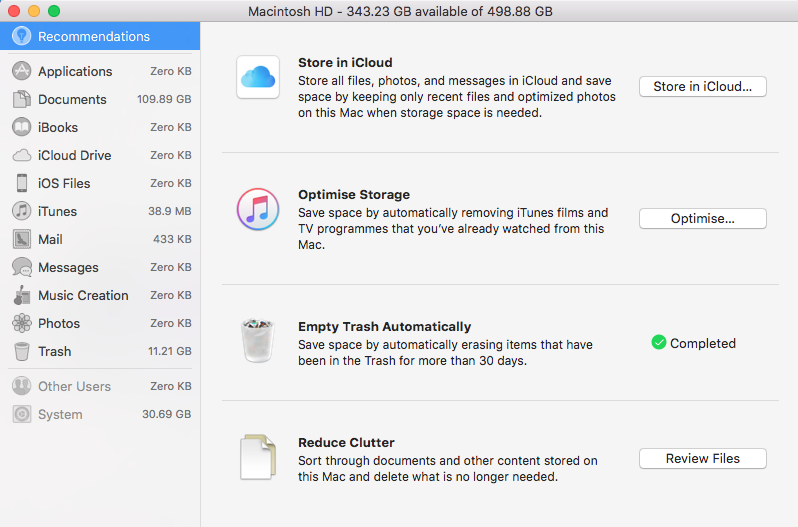
Task: Choose the iOS Files label text
Action: click(x=64, y=183)
